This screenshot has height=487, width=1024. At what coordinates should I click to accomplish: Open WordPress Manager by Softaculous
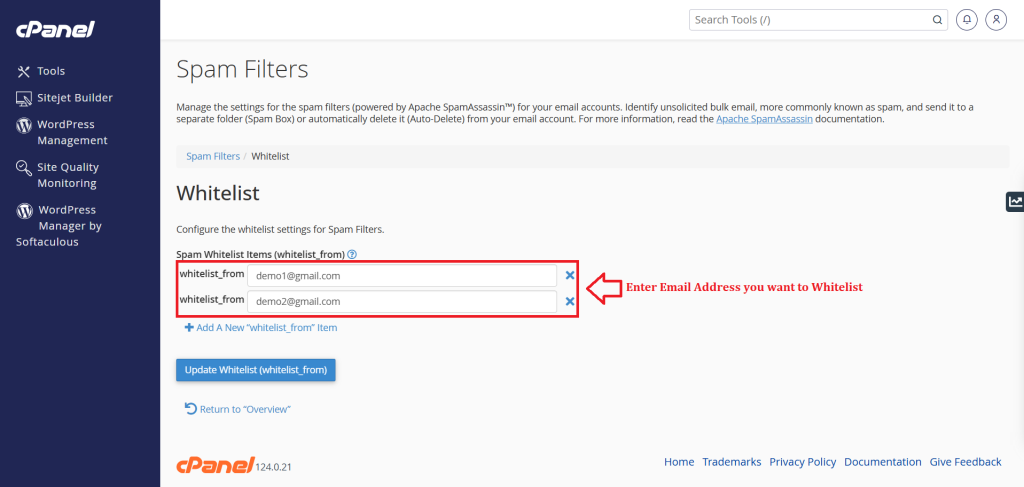[x=59, y=226]
